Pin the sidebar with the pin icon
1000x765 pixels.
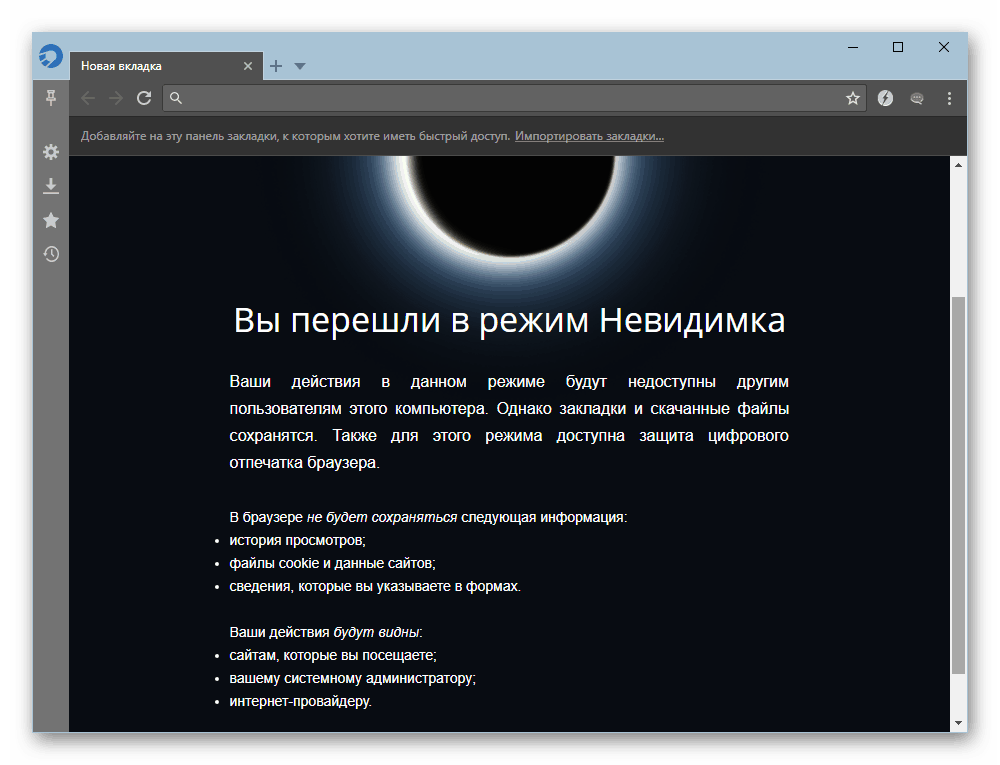tap(51, 98)
